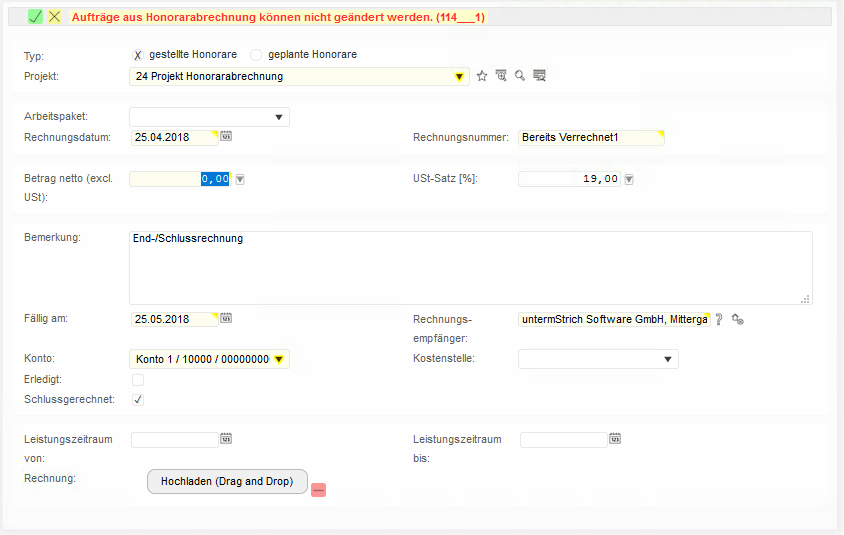Select the gestellte Honorare radio option
This screenshot has width=844, height=535.
pyautogui.click(x=138, y=55)
